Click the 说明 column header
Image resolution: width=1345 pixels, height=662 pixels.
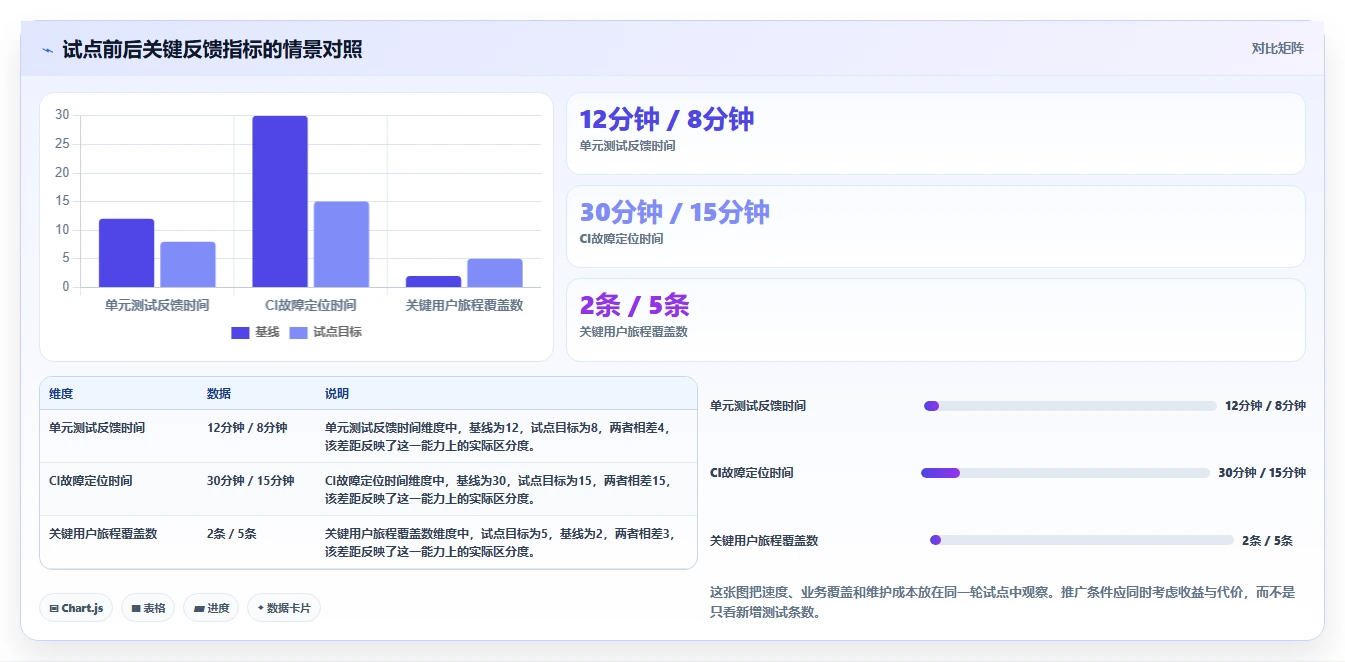(337, 394)
